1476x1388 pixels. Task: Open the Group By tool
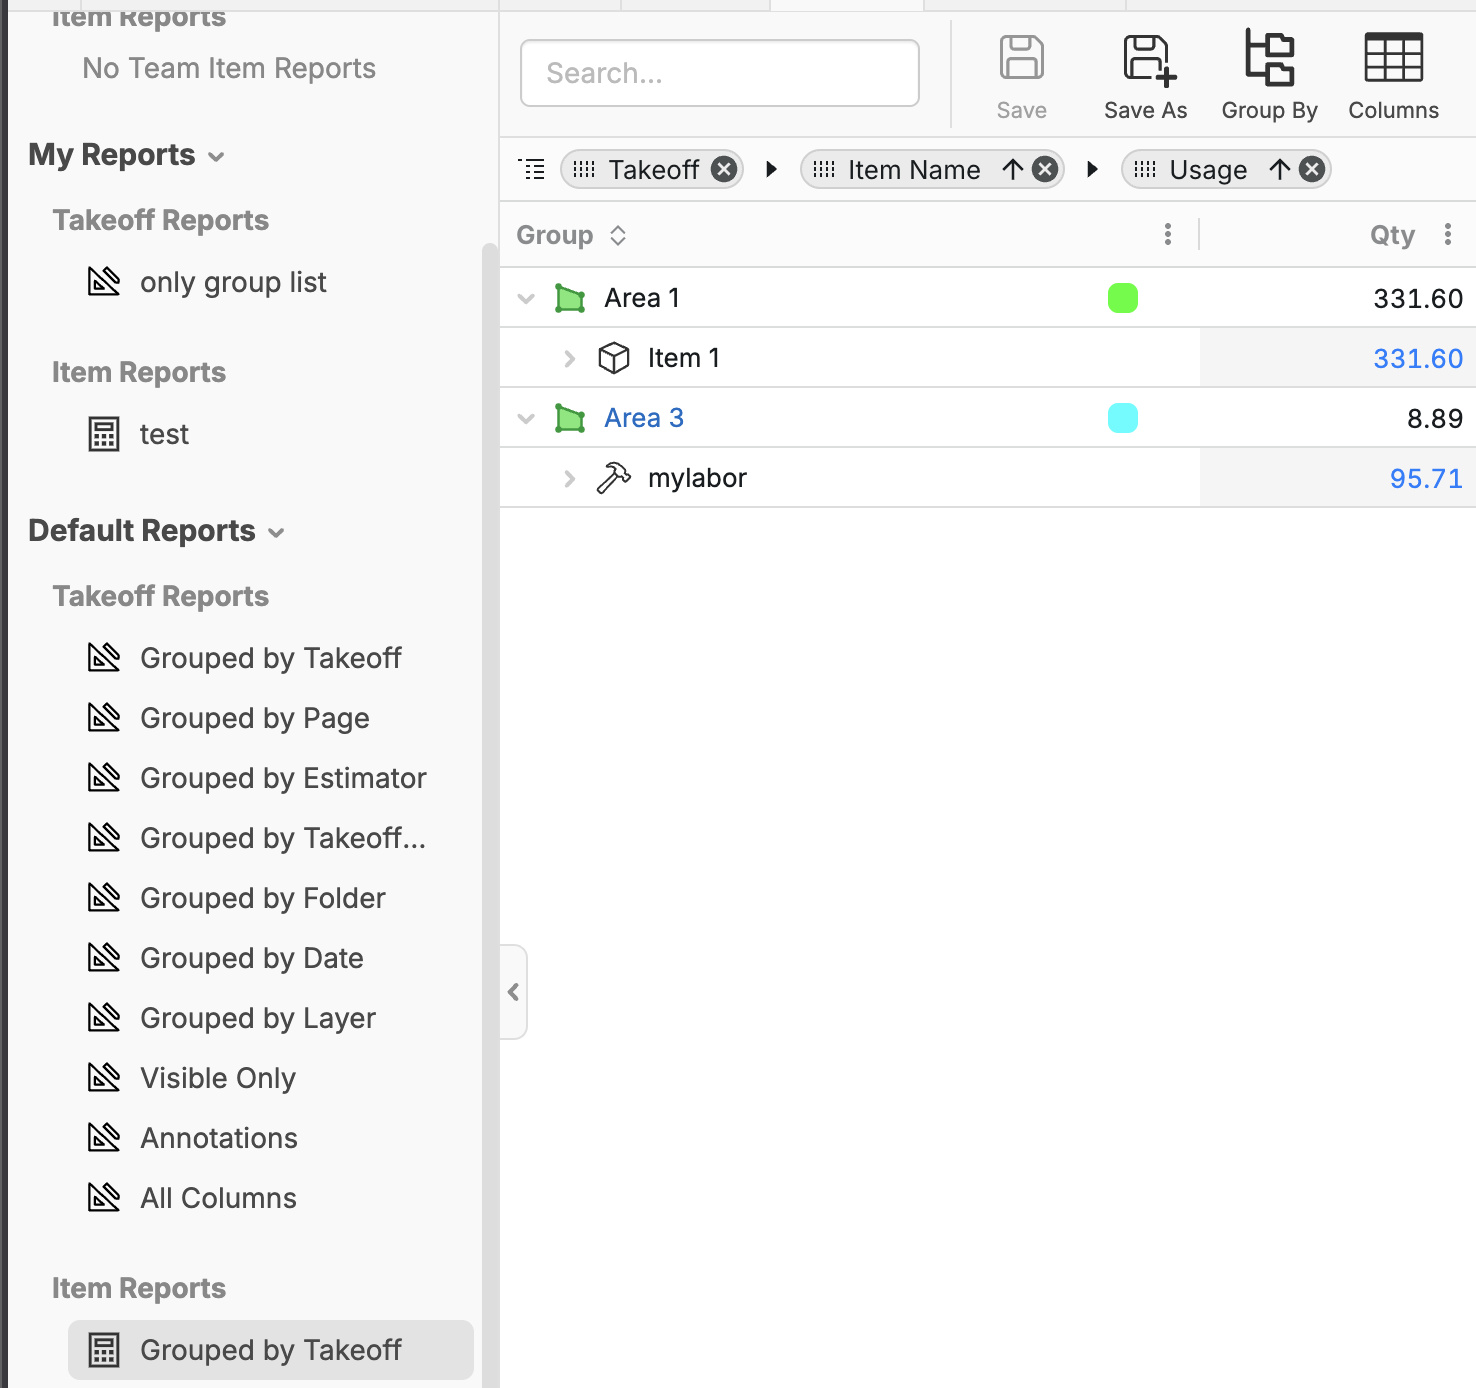[1269, 61]
